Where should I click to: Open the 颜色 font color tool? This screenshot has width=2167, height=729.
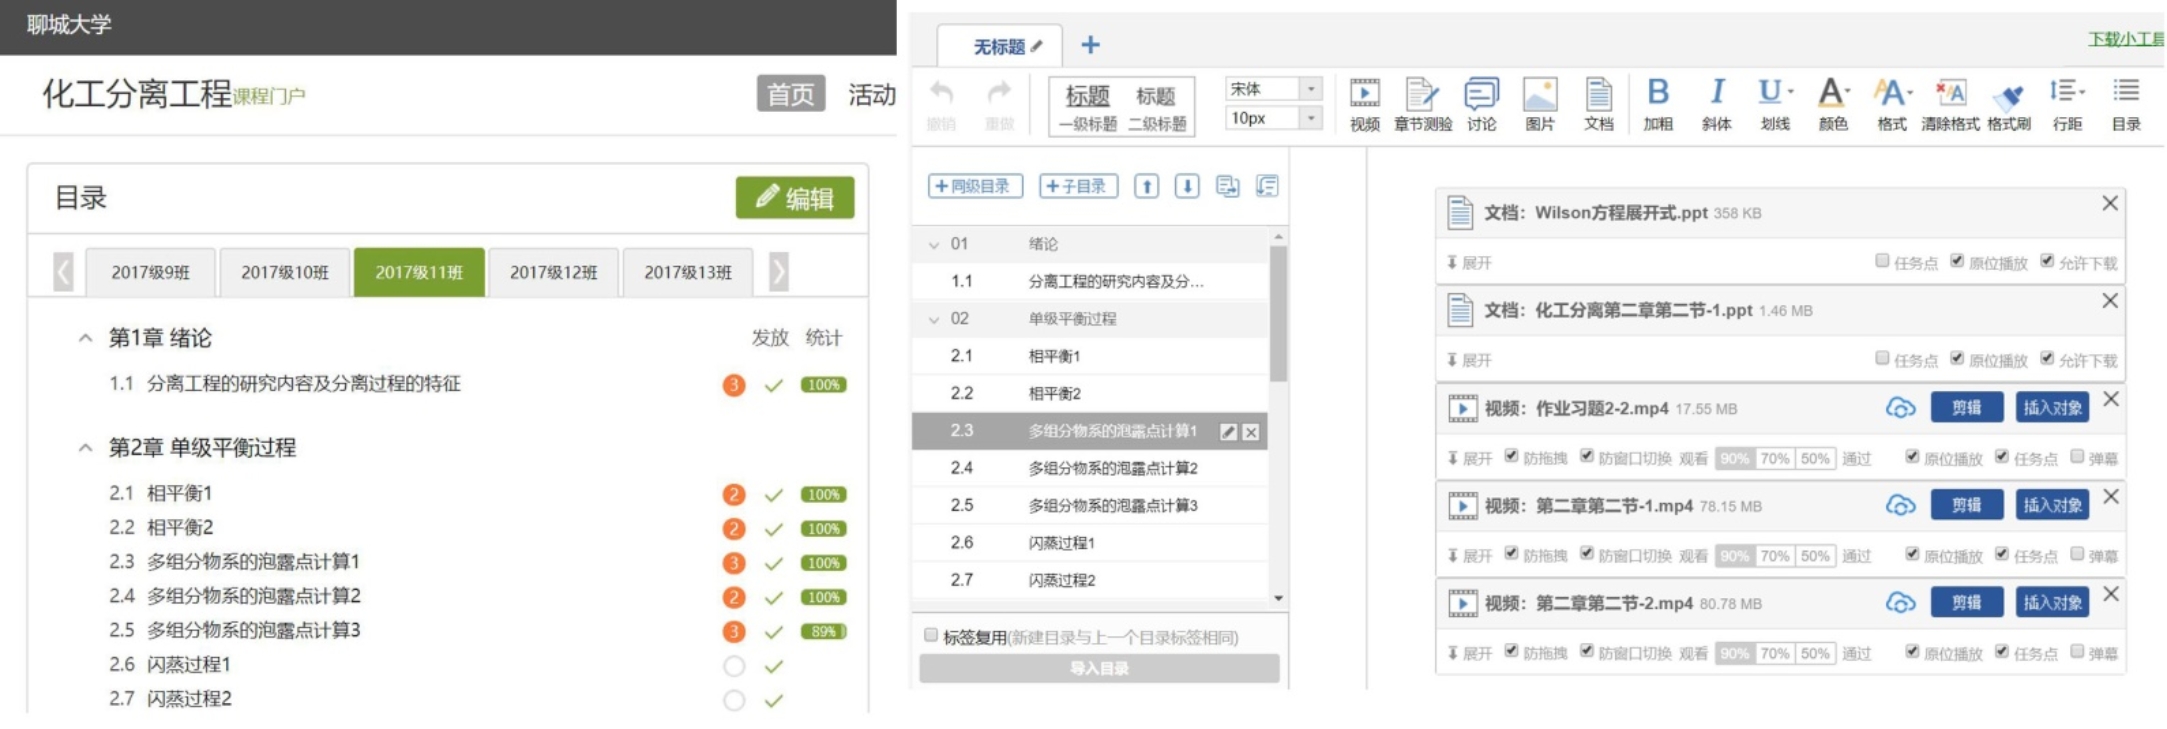[1832, 92]
